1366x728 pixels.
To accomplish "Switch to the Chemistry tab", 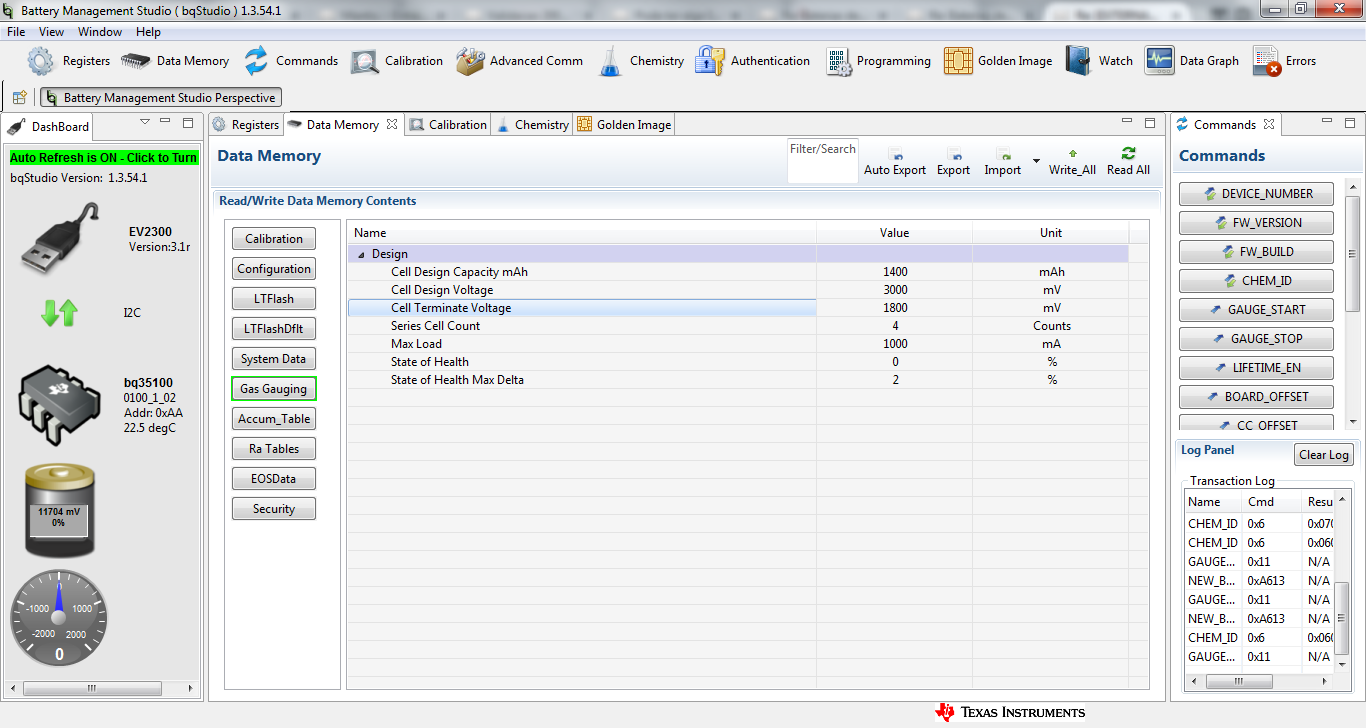I will [533, 125].
